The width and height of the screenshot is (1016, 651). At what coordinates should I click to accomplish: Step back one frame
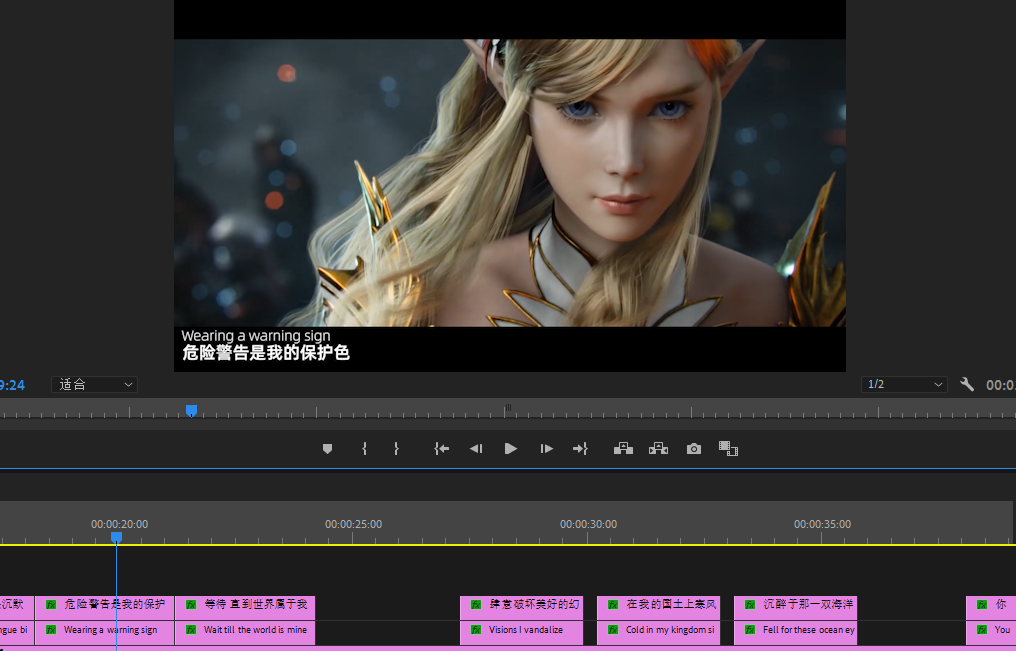476,449
